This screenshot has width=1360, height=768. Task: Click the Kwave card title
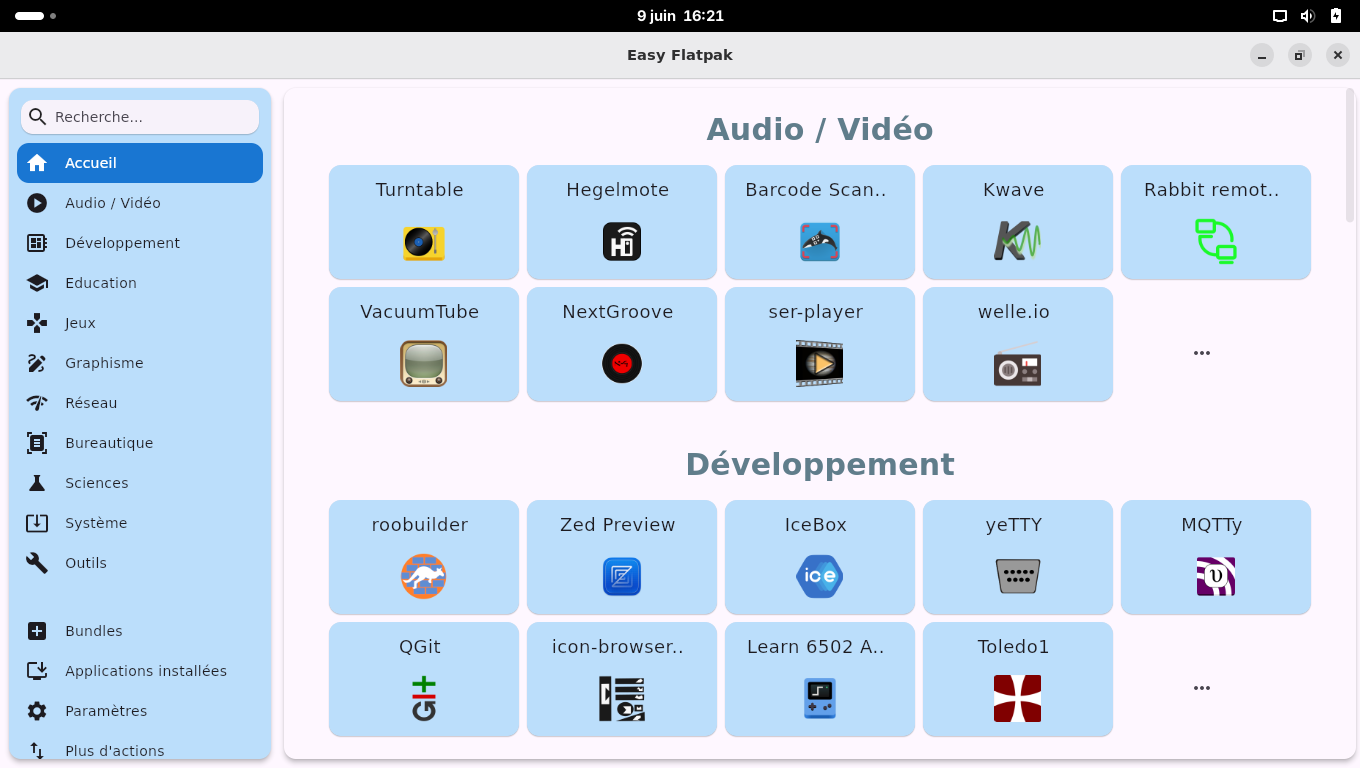coord(1014,190)
